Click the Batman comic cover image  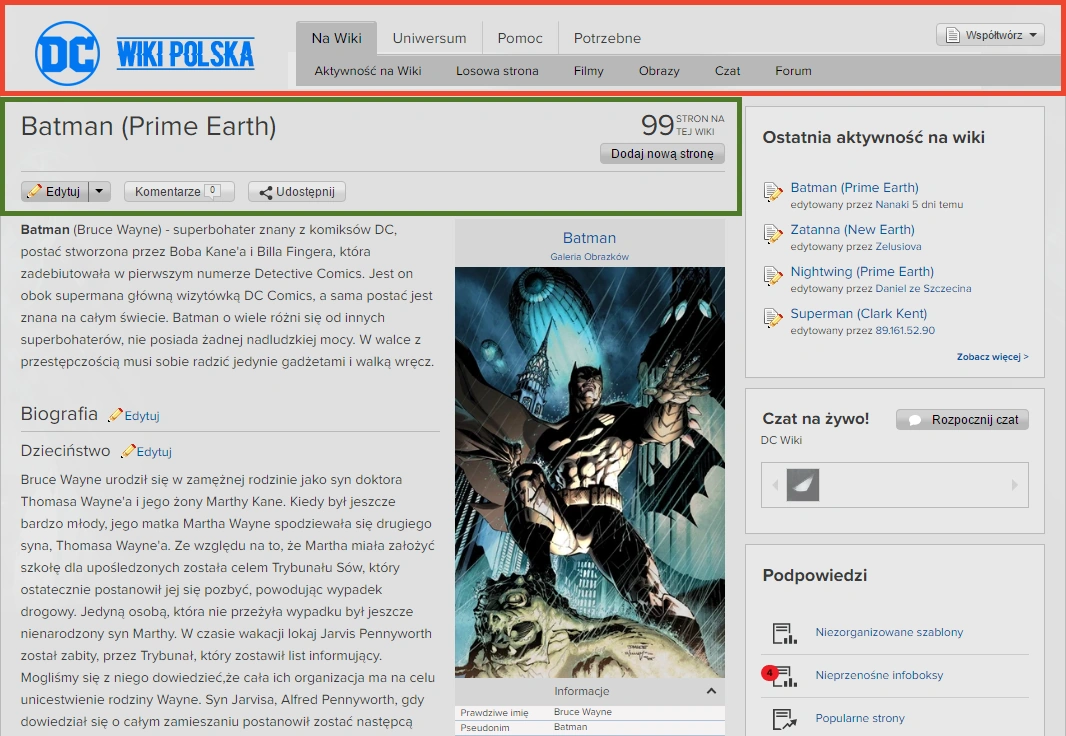pos(589,472)
